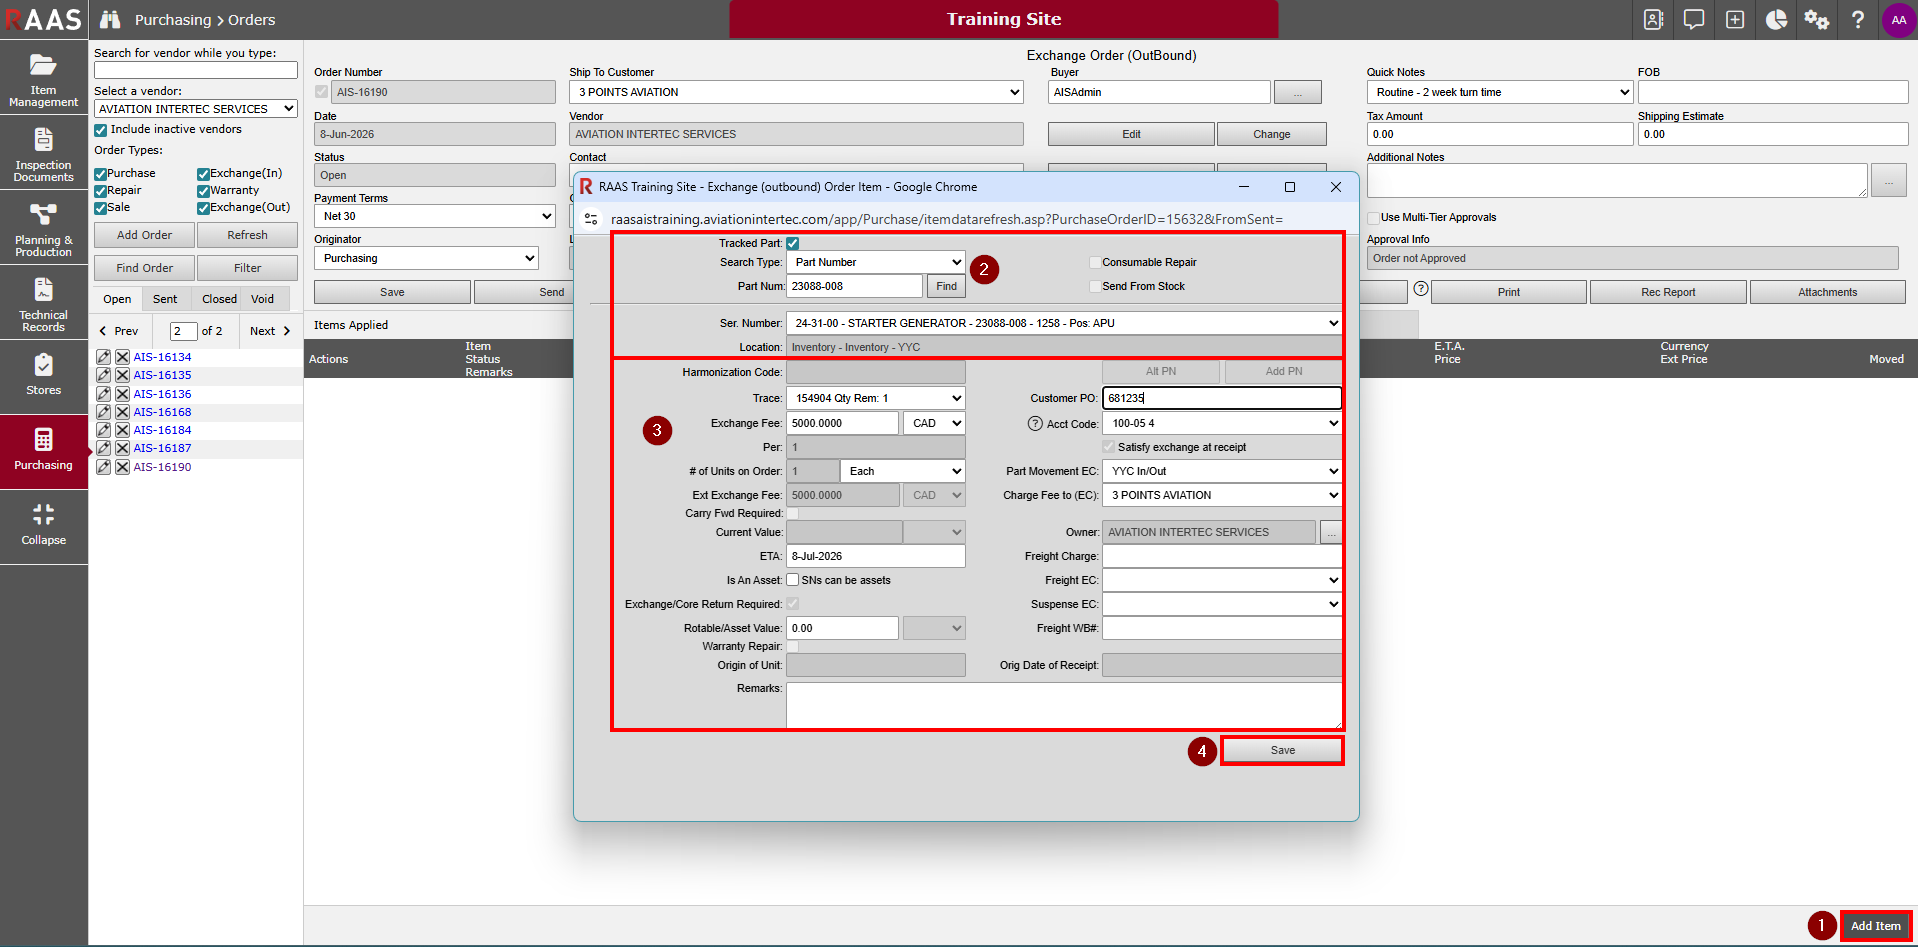
Task: Open the Trace dropdown
Action: [876, 398]
